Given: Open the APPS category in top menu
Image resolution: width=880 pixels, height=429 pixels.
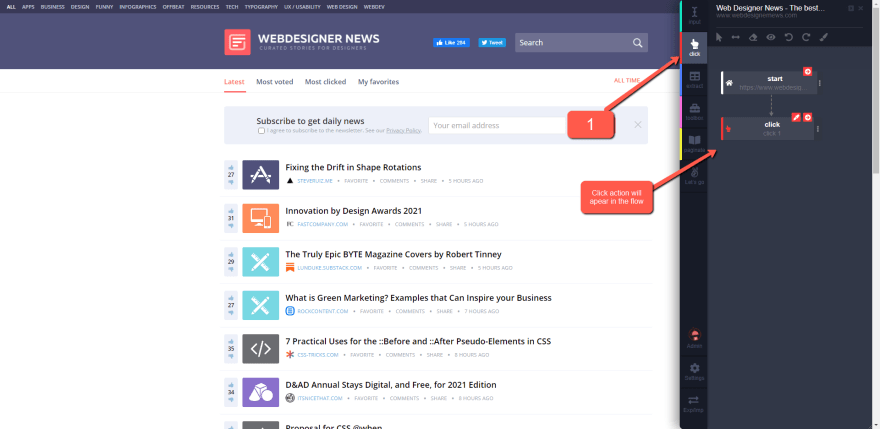Looking at the screenshot, I should pyautogui.click(x=28, y=7).
